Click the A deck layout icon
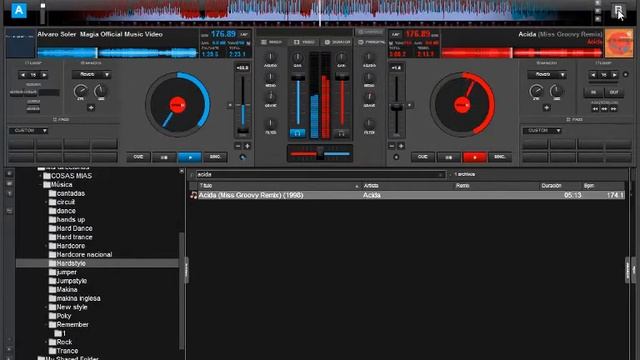Image resolution: width=640 pixels, height=360 pixels. click(19, 10)
